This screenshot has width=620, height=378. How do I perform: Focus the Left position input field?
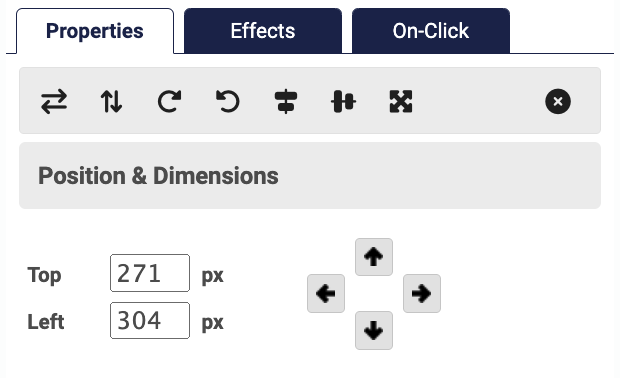[150, 320]
